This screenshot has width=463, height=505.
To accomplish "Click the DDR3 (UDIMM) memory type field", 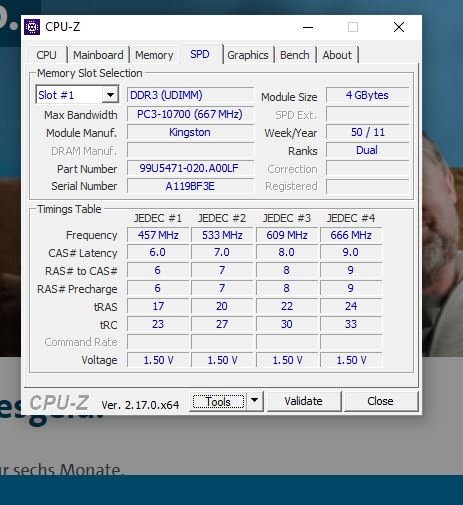I will tap(190, 95).
